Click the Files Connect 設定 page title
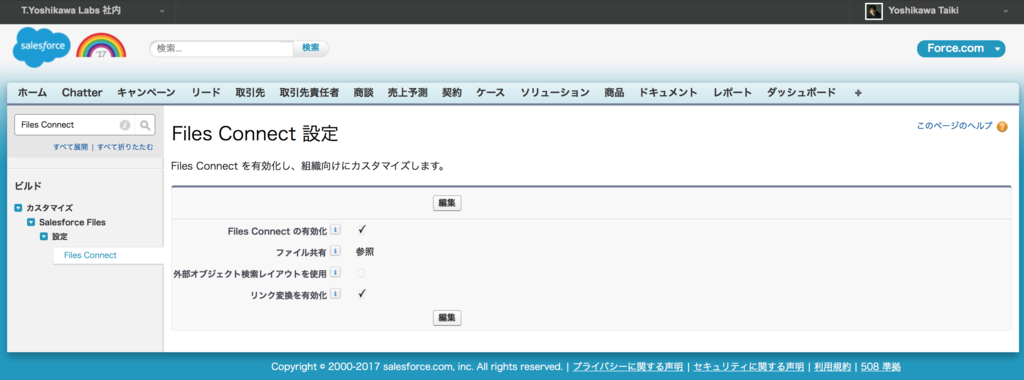Image resolution: width=1024 pixels, height=380 pixels. pos(255,134)
